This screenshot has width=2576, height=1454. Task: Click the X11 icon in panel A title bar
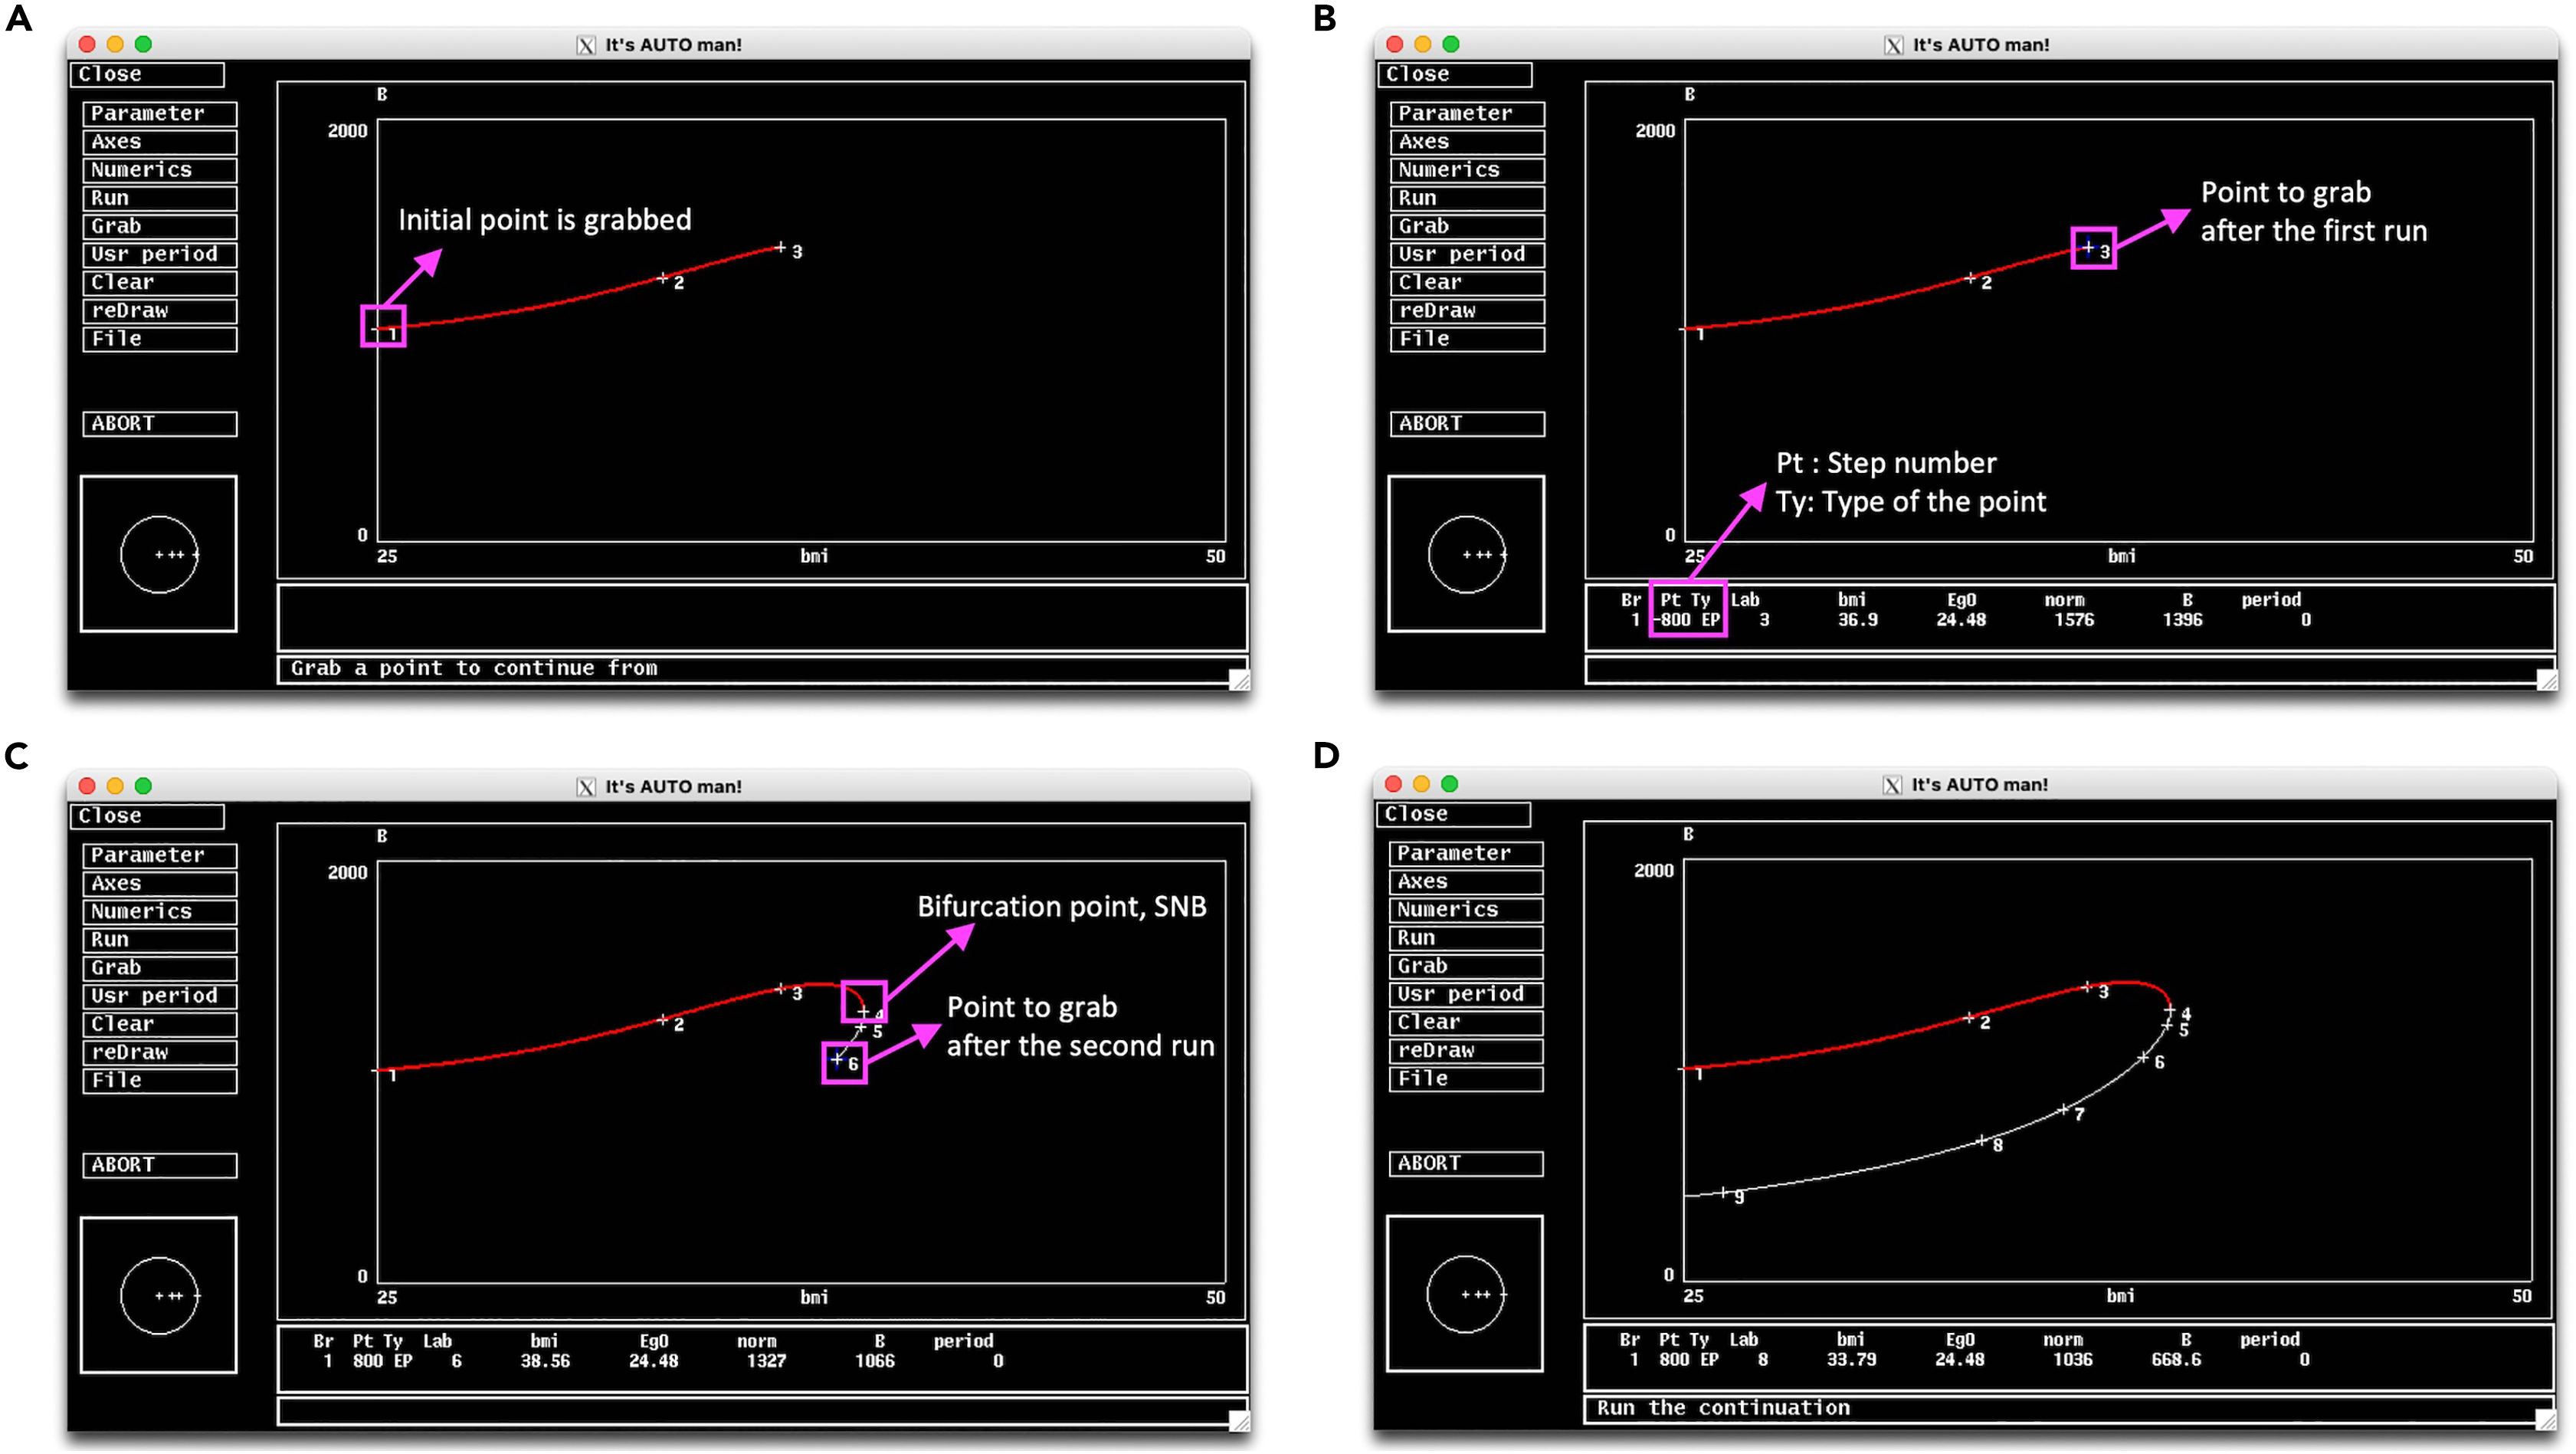tap(586, 45)
